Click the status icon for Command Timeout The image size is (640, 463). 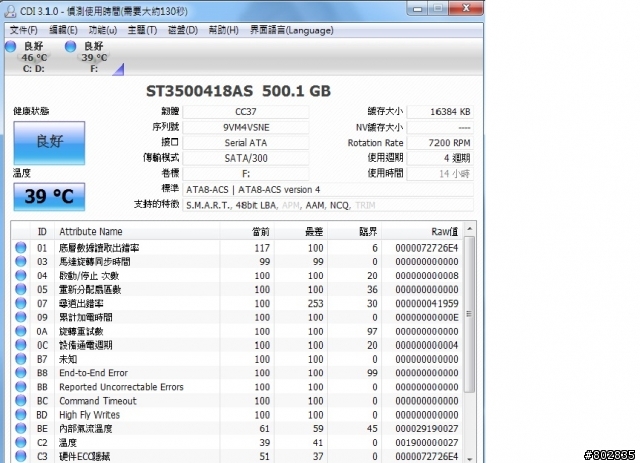(21, 401)
